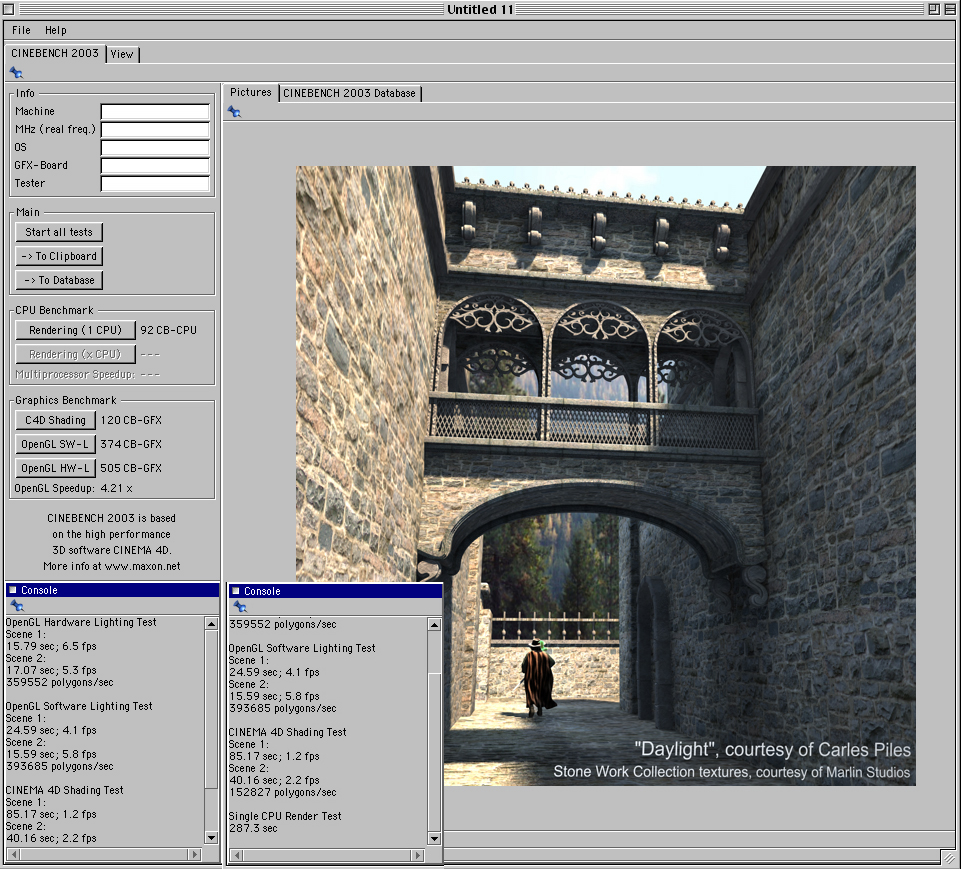Click the Daylight rendered castle picture

tap(606, 476)
